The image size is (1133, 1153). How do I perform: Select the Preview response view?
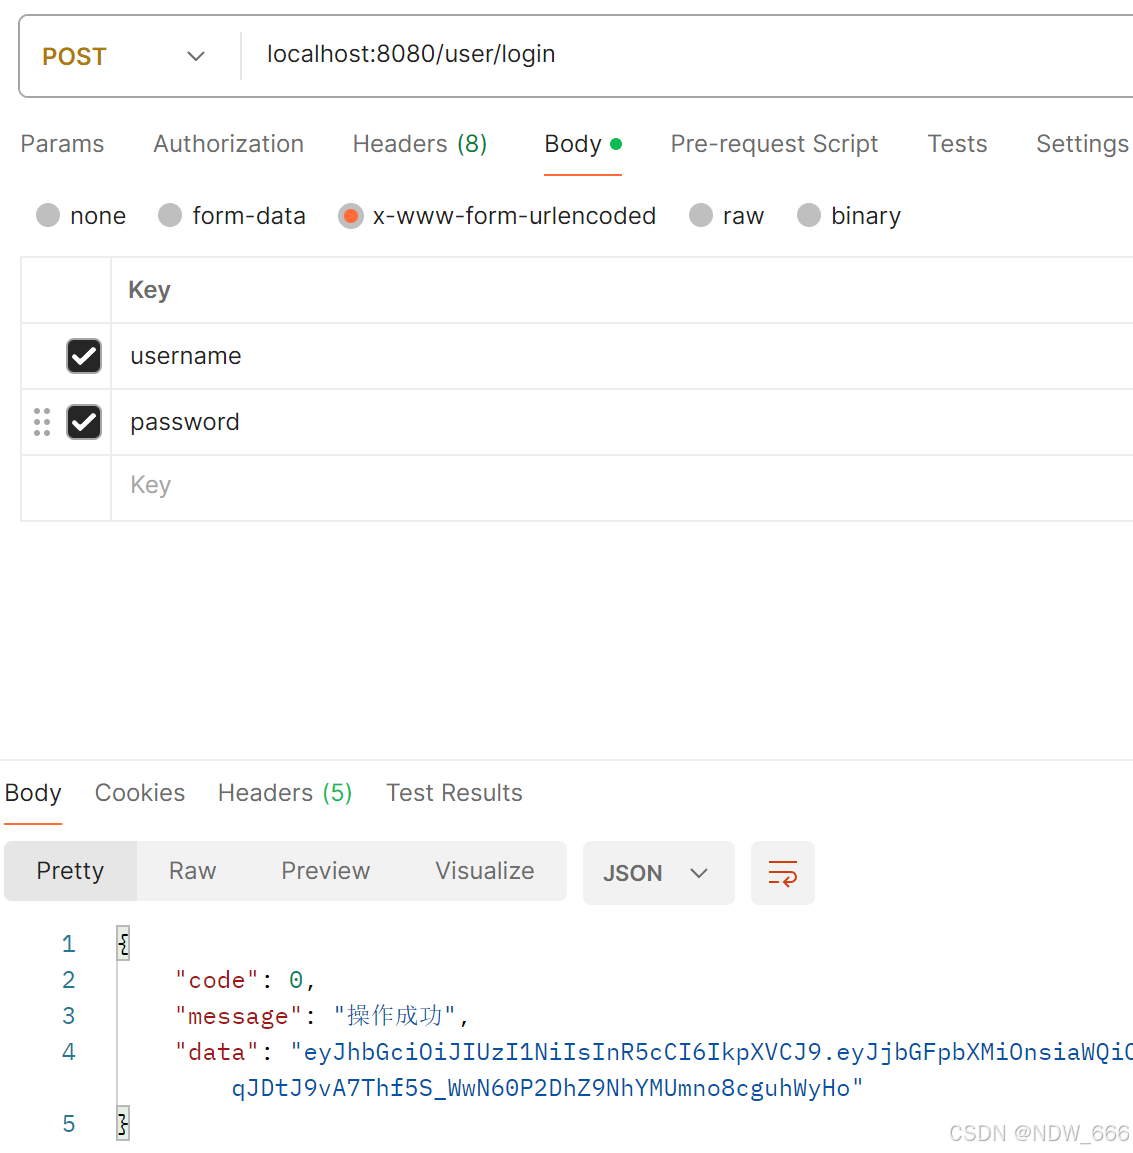[325, 871]
